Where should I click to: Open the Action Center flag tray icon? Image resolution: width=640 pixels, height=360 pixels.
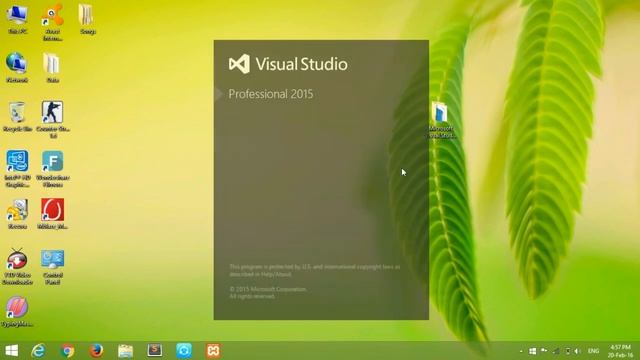[x=544, y=351]
